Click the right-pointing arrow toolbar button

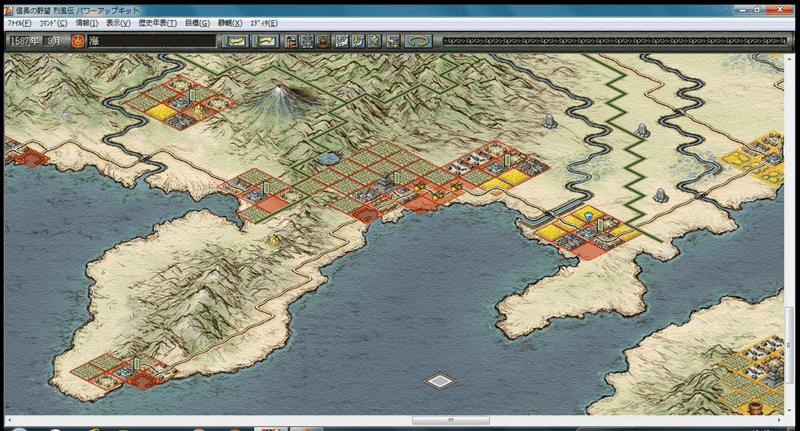(266, 41)
